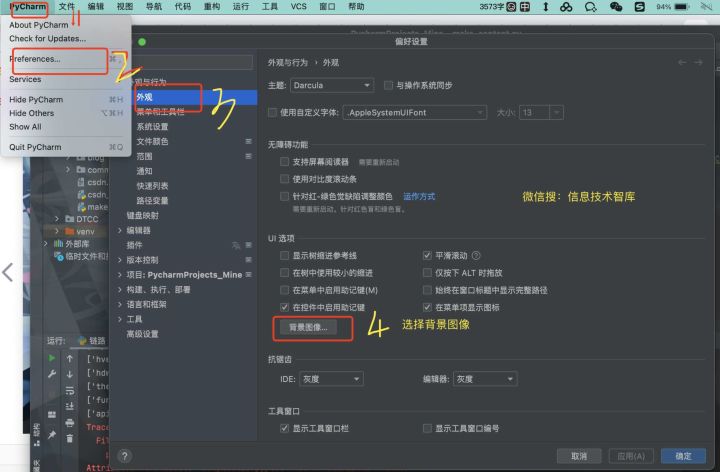Click help icon beside 平滑滚动
Image resolution: width=720 pixels, height=472 pixels.
point(476,256)
